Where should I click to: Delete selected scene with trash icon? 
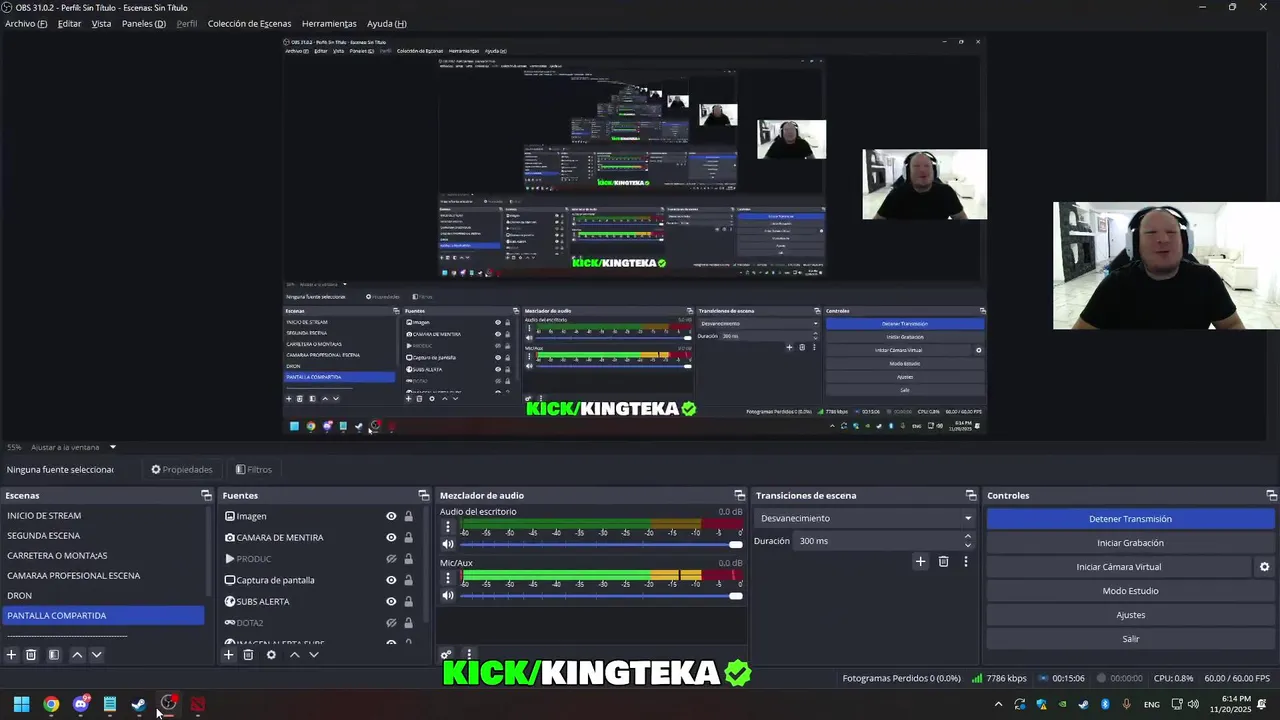[31, 655]
